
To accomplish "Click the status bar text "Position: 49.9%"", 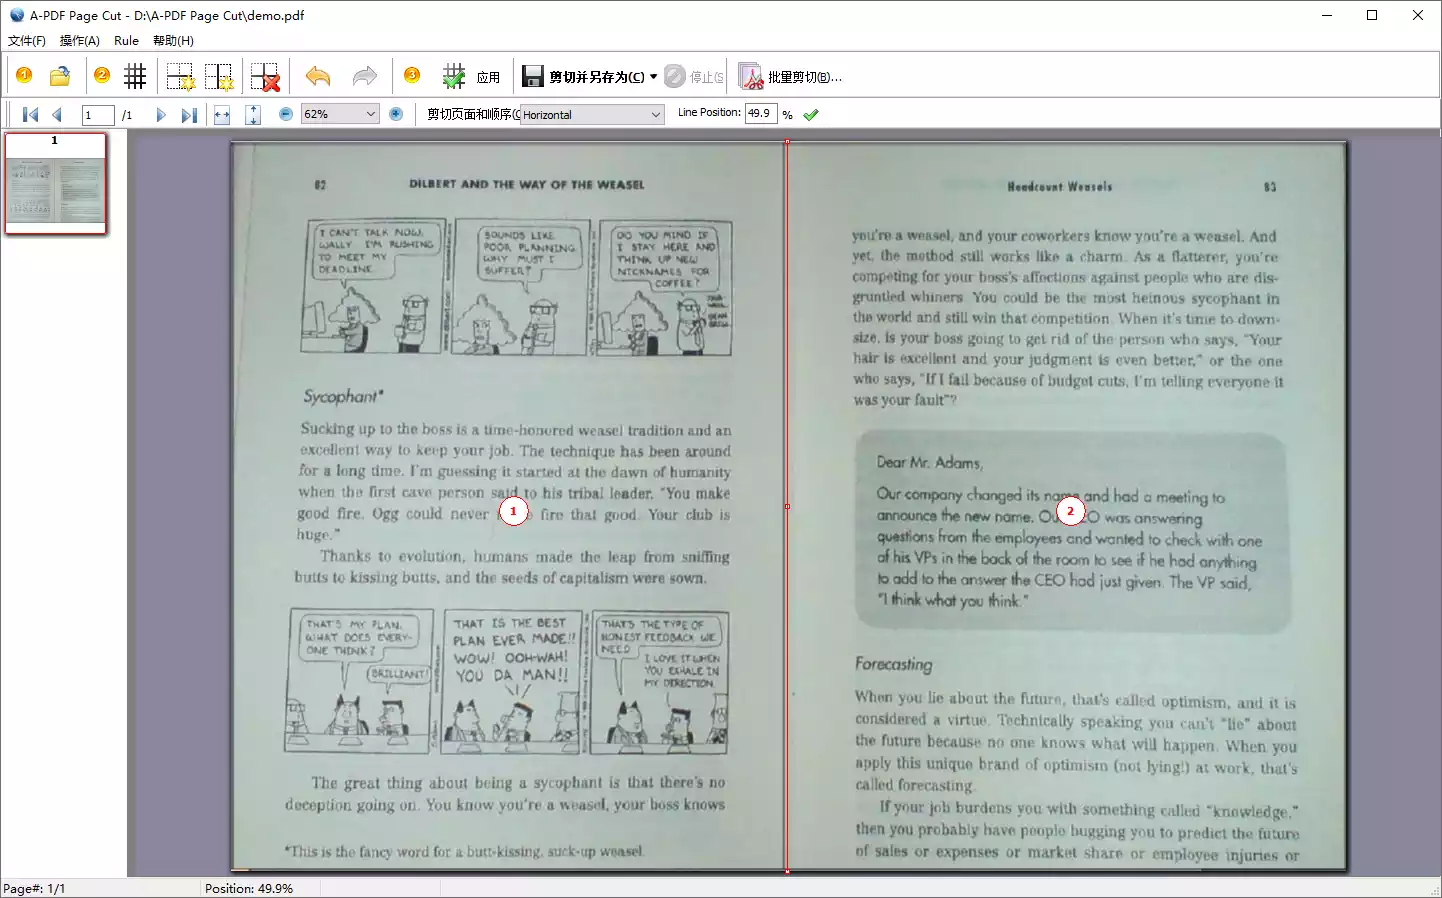I will click(249, 888).
